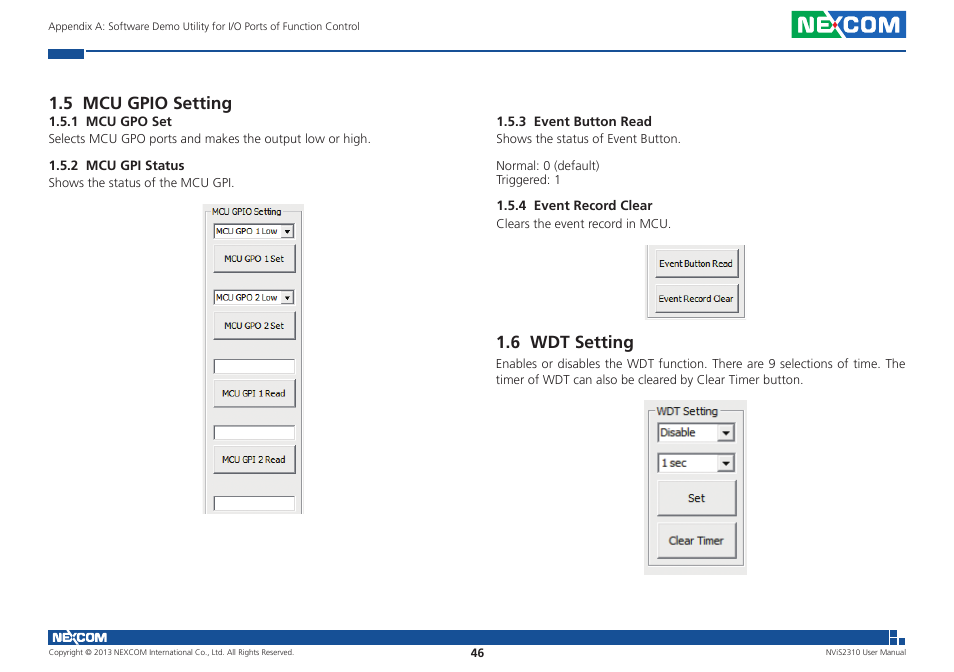Screen dimensions: 954x672
Task: Click the MCU GPO 2 Set button
Action: 254,325
